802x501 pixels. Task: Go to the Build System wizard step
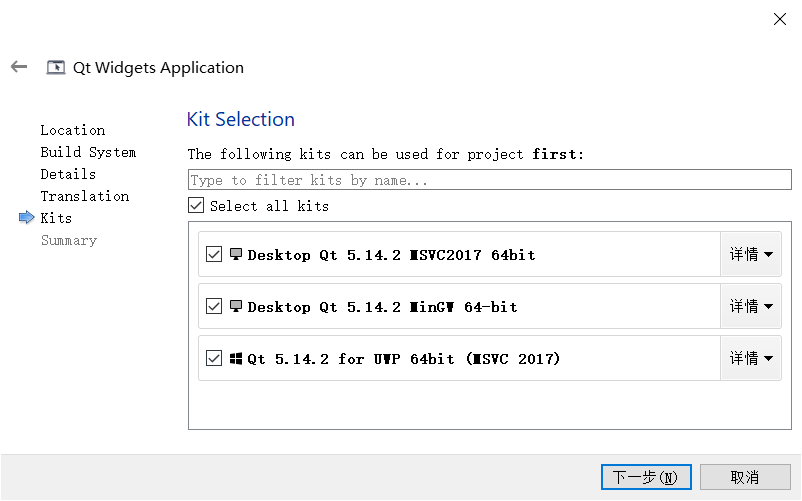point(88,152)
